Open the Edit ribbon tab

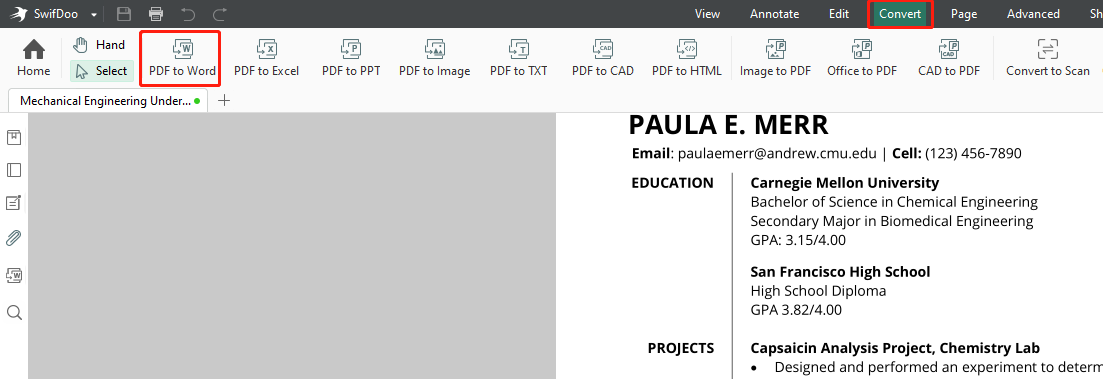point(839,14)
